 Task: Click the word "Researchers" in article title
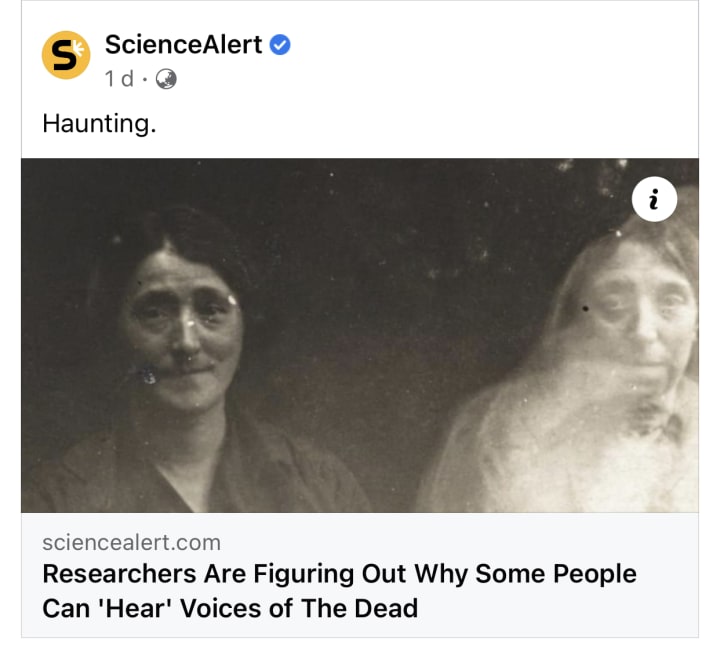point(119,574)
